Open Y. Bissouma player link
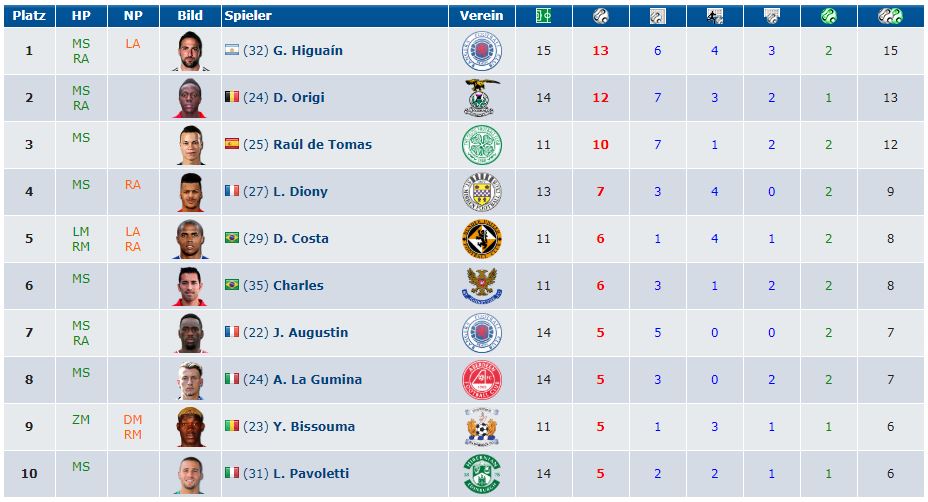The image size is (928, 502). [314, 427]
